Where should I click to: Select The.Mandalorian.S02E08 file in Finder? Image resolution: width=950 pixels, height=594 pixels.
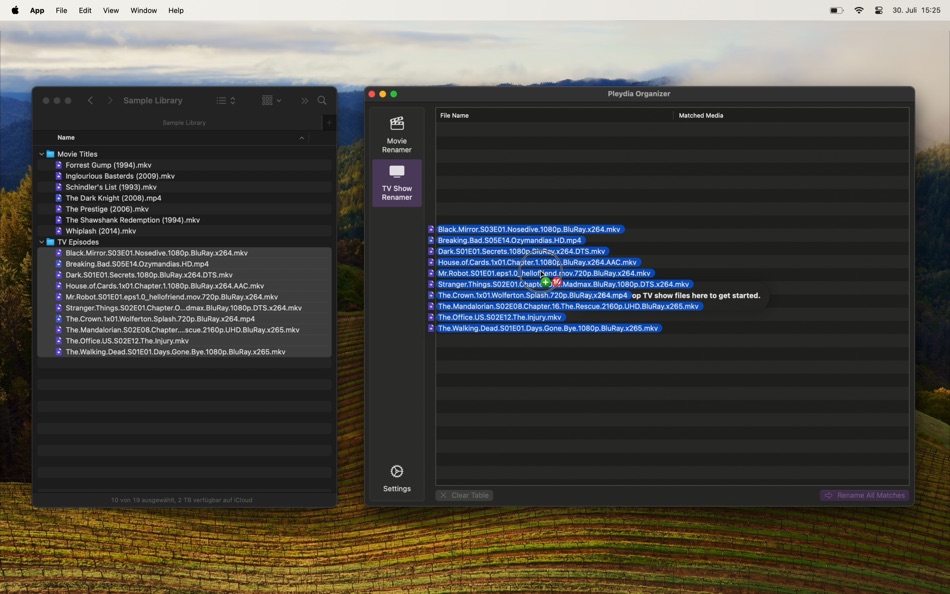point(184,330)
